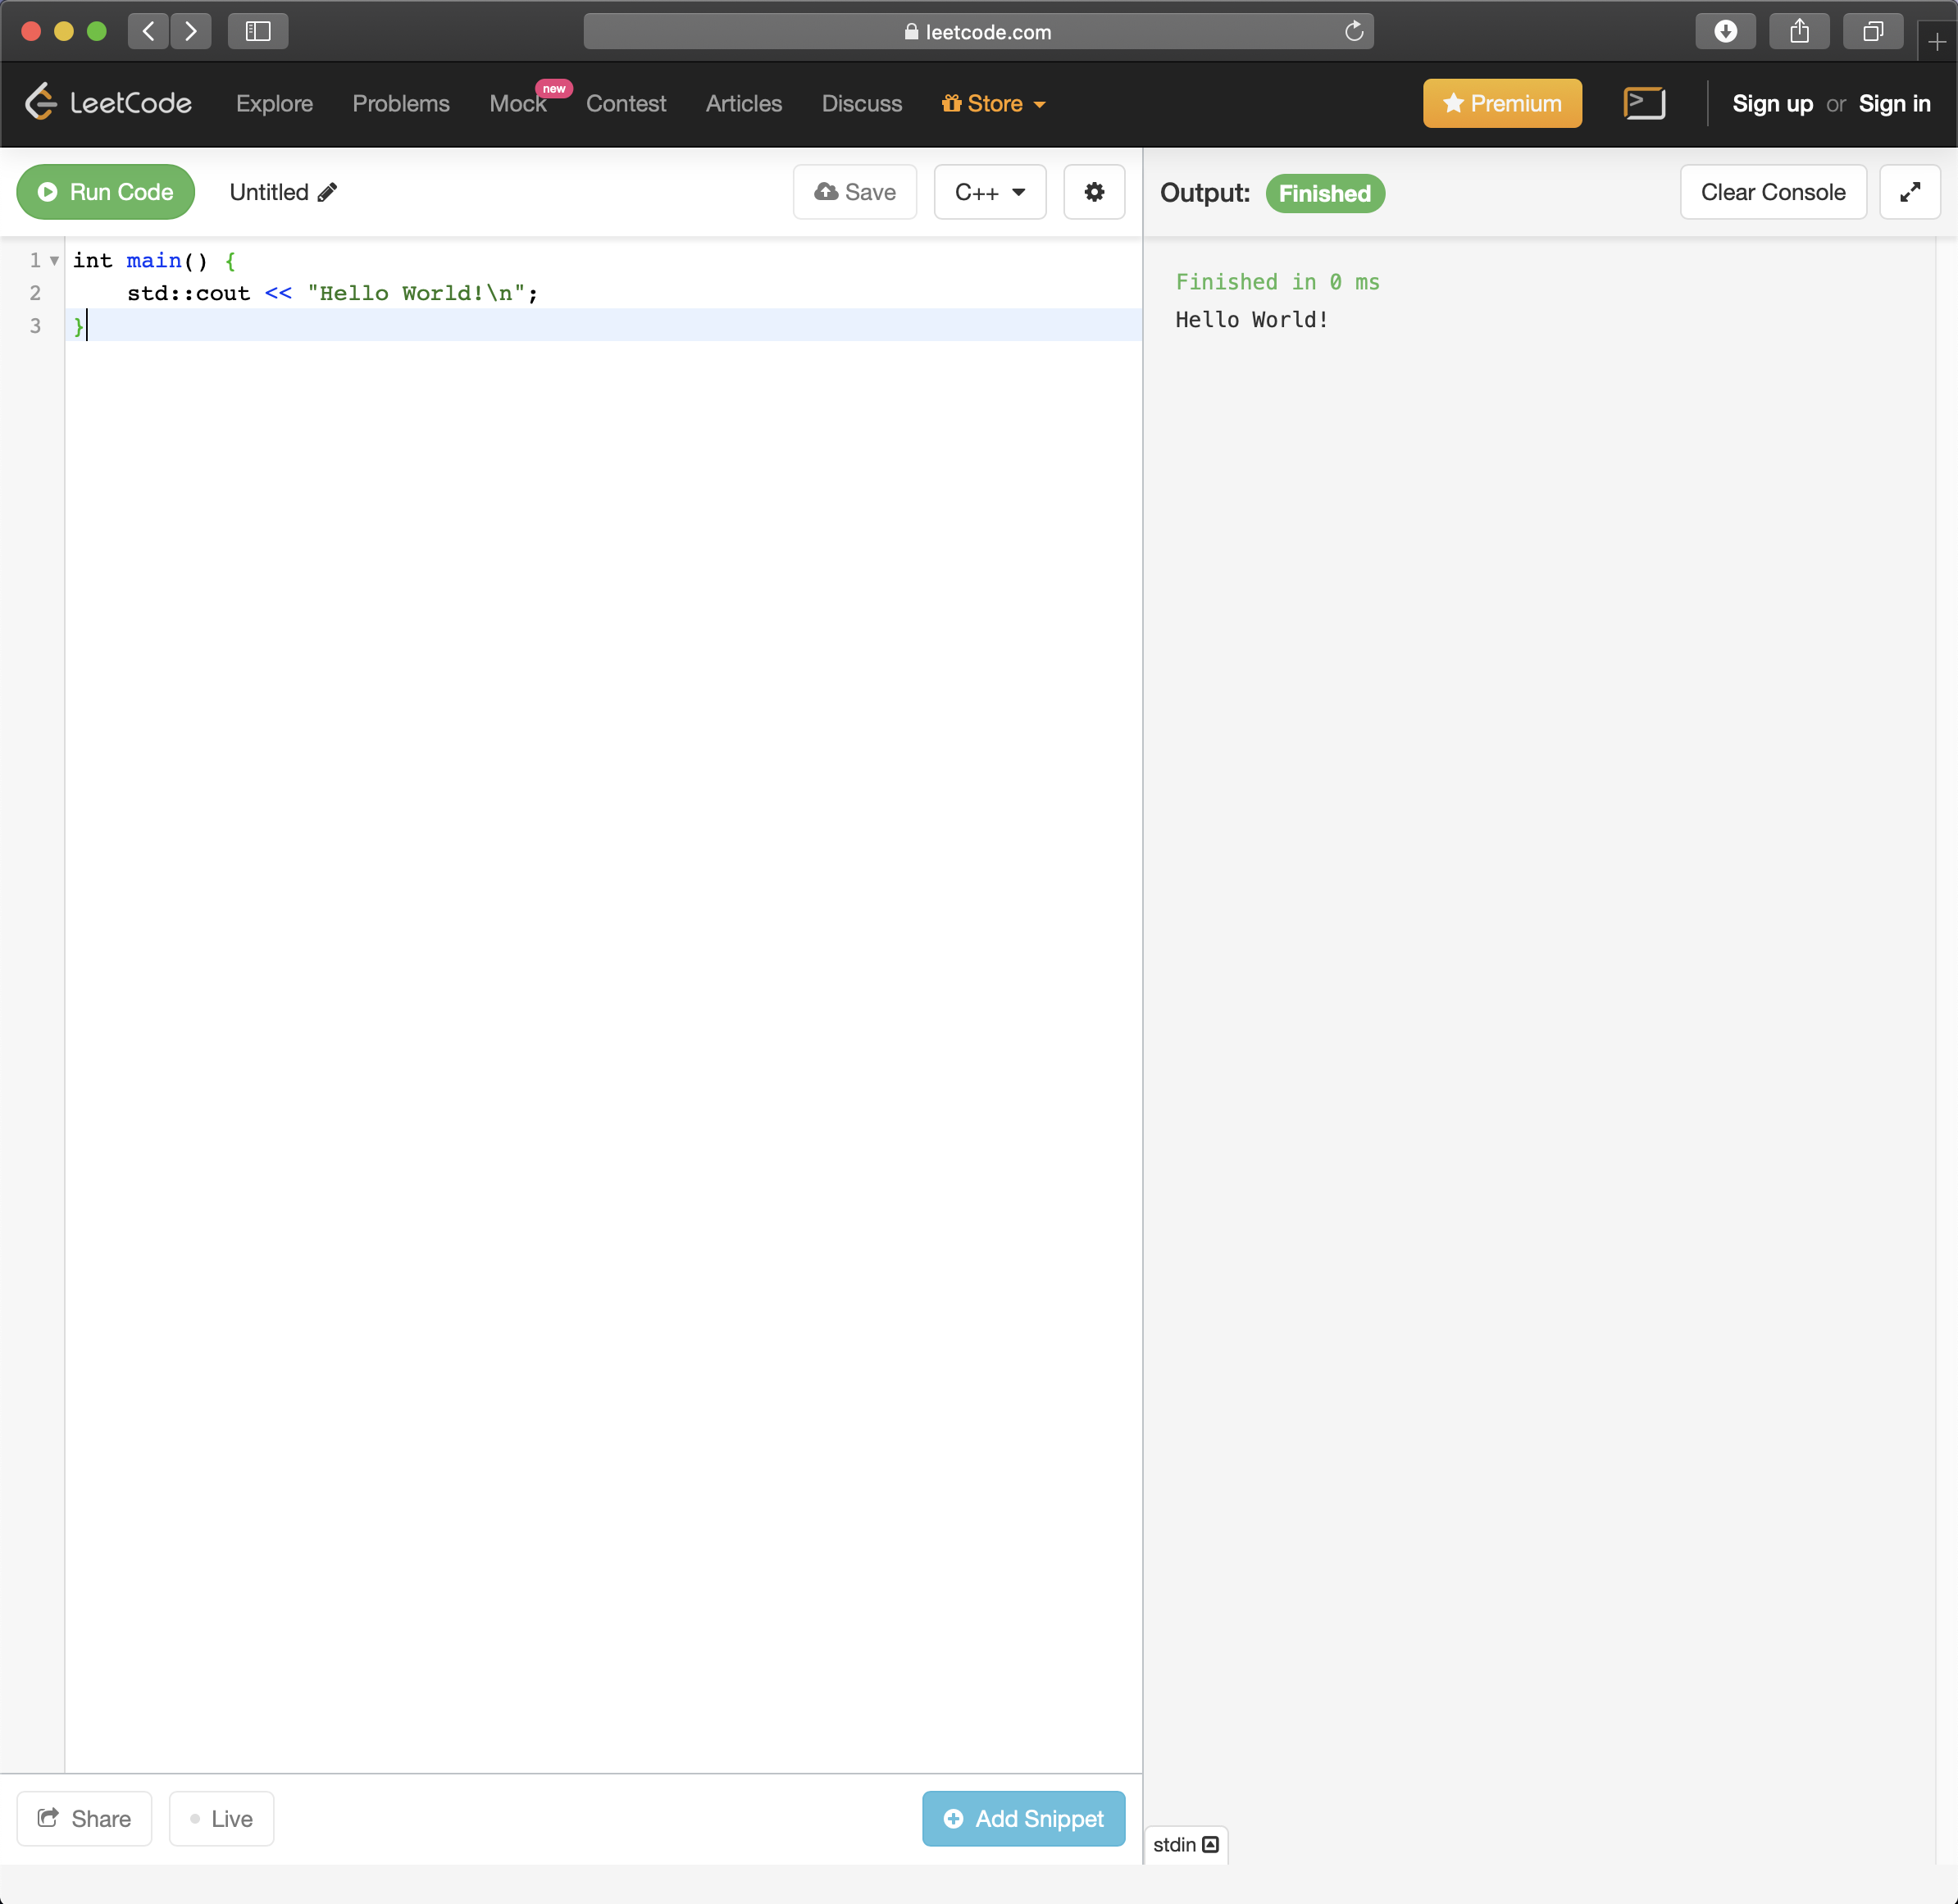Toggle the stdin input panel
The image size is (1958, 1904).
(1185, 1844)
